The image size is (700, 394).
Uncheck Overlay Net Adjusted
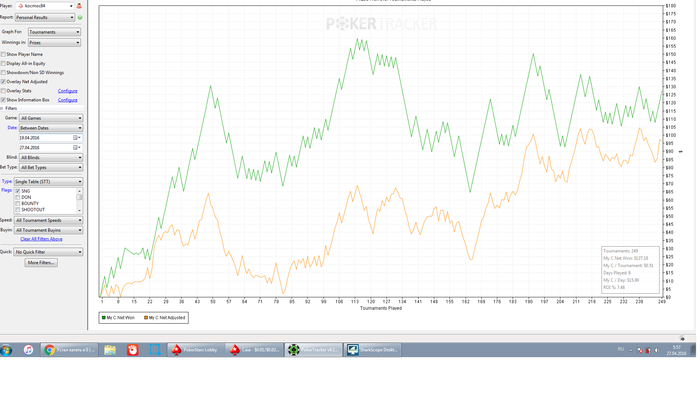coord(4,82)
